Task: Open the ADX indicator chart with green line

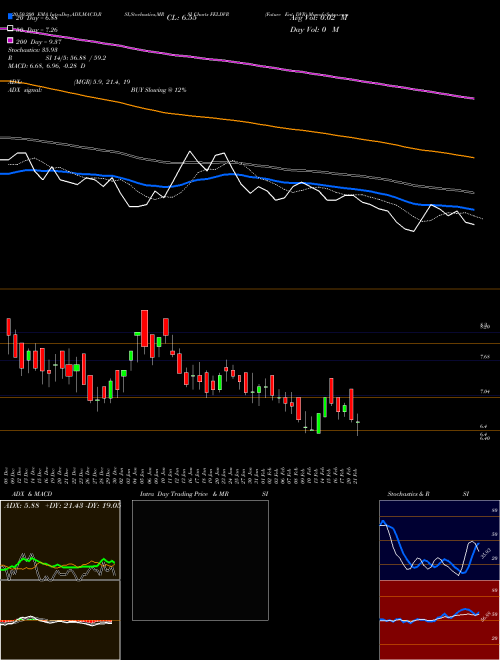Action: 60,540
